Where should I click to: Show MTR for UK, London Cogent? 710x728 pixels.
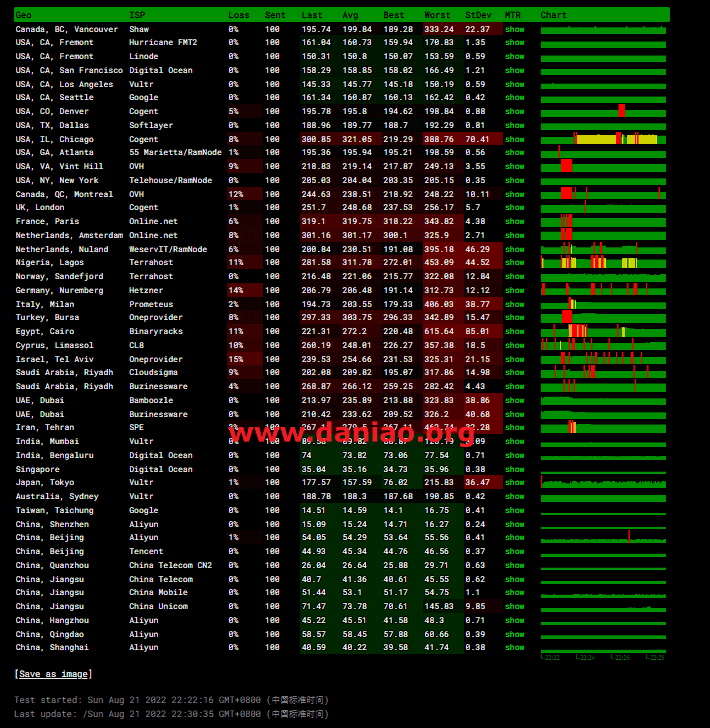[x=515, y=207]
